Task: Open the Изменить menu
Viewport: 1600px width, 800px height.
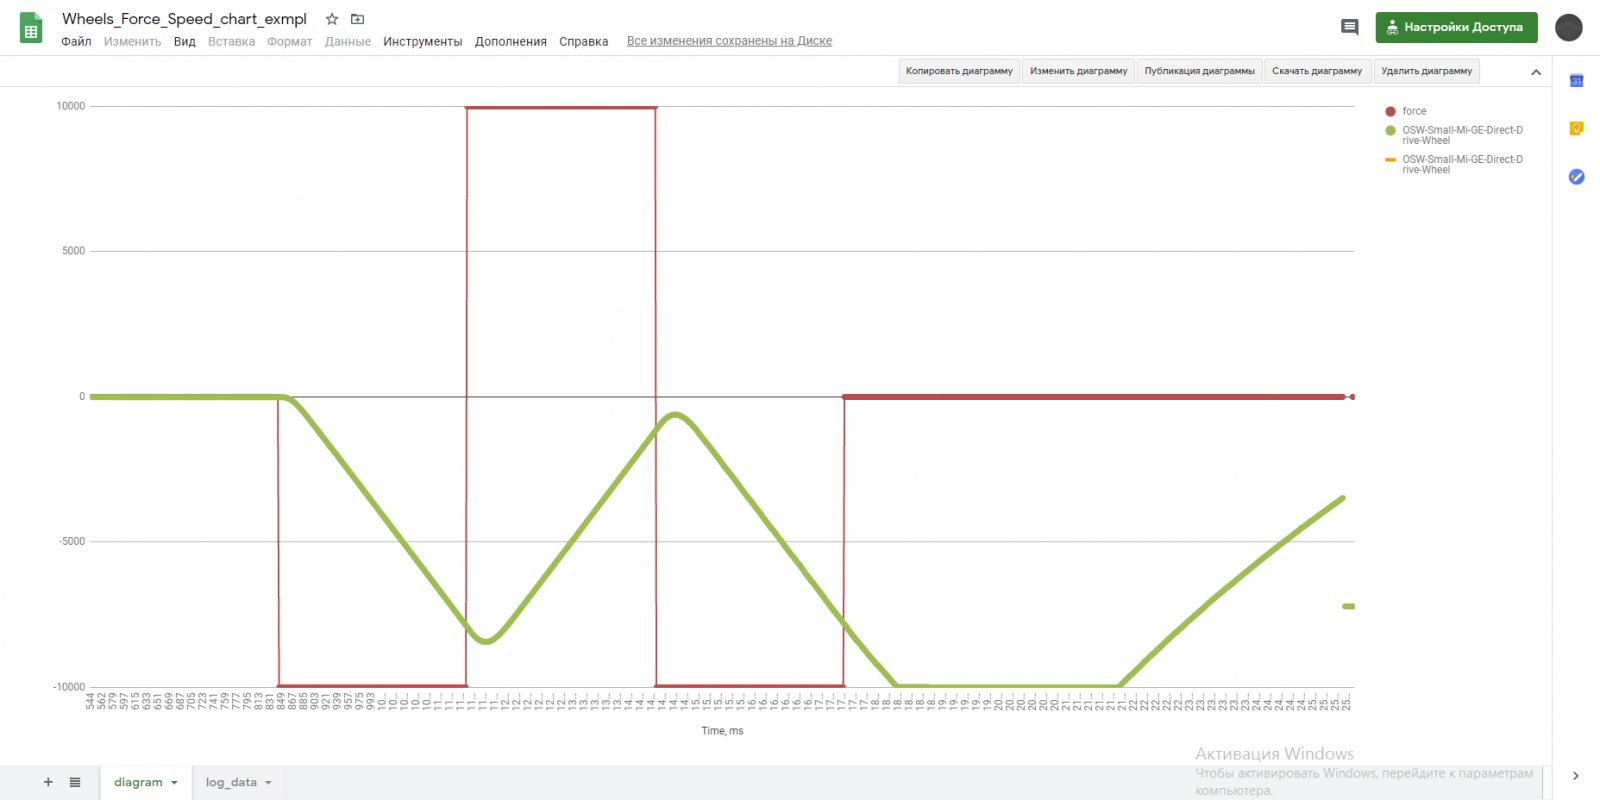Action: [x=133, y=42]
